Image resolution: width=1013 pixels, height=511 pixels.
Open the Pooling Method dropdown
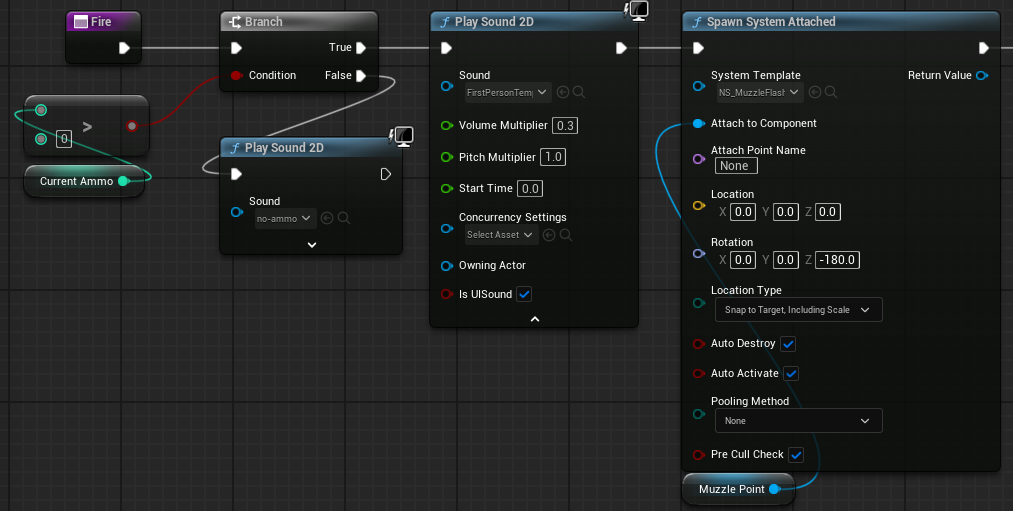pyautogui.click(x=799, y=421)
